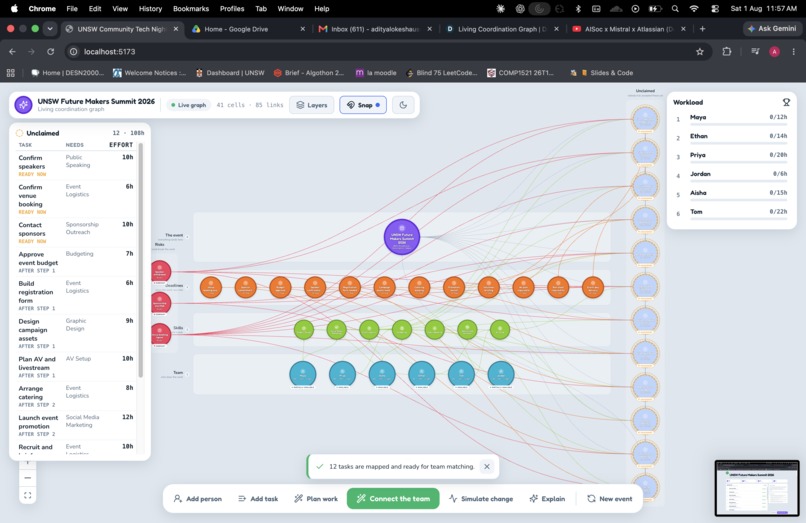Click Plan work in bottom toolbar
This screenshot has width=806, height=523.
point(316,498)
